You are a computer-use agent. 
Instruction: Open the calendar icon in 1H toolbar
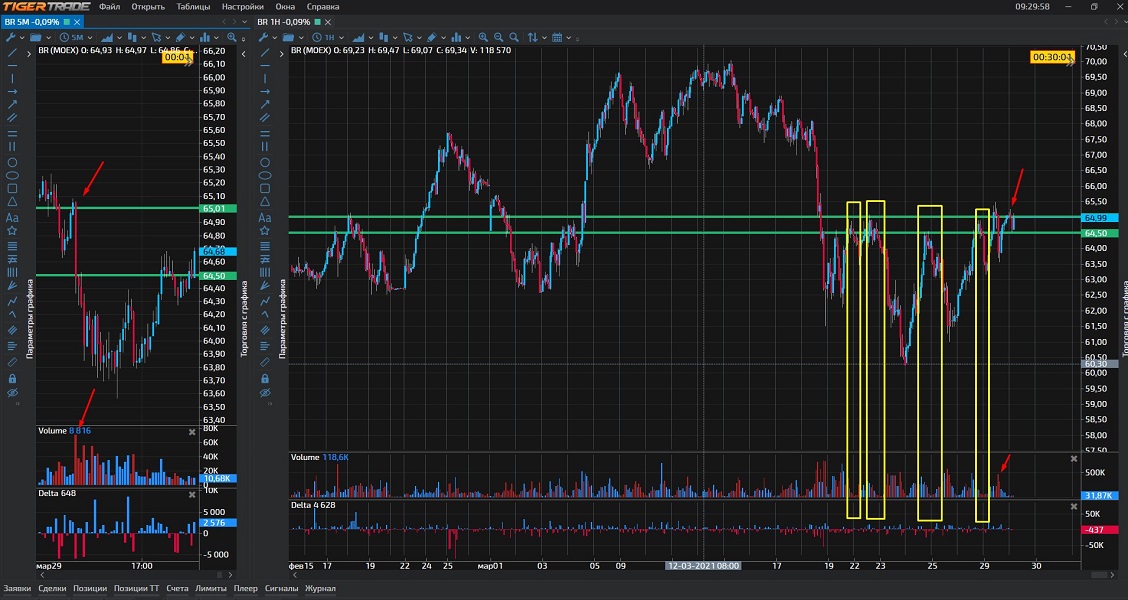(x=557, y=37)
